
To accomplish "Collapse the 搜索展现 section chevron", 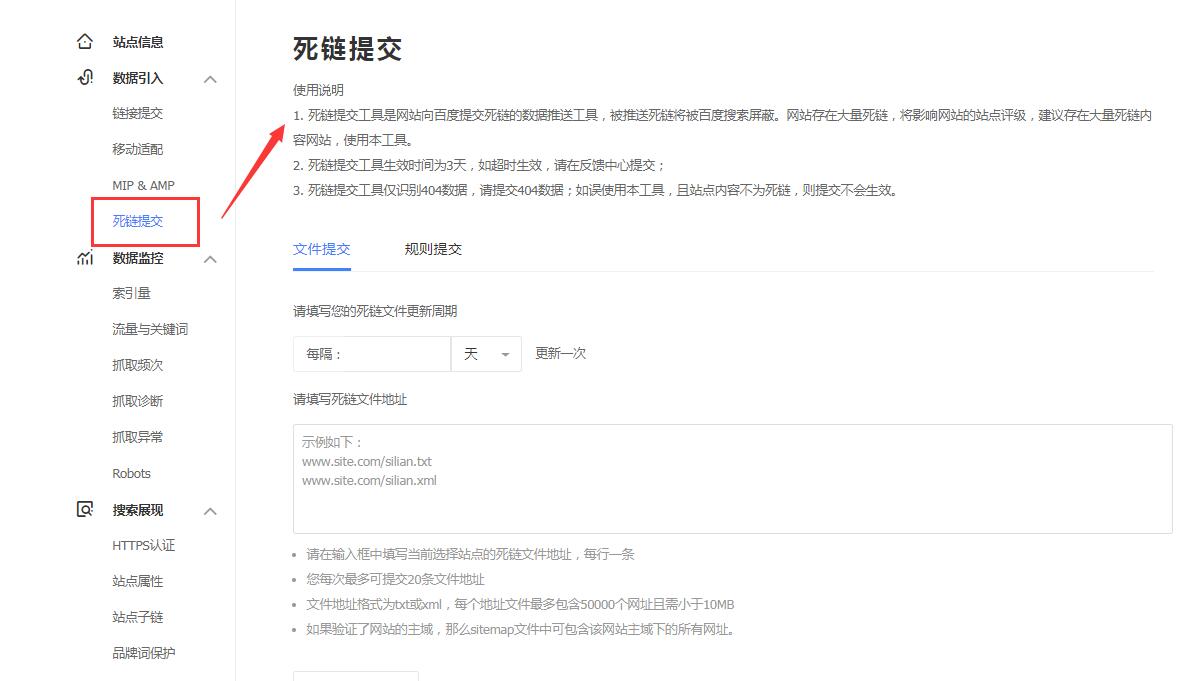I will (x=210, y=511).
